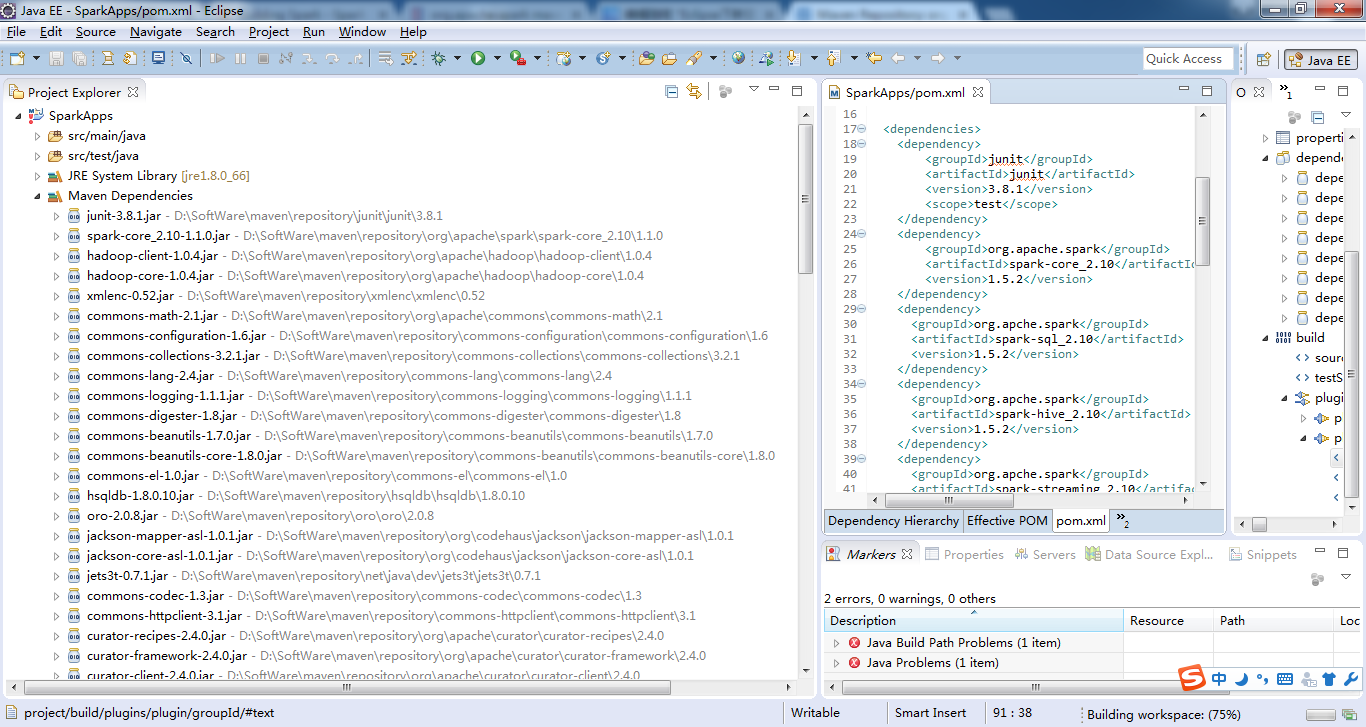1366x727 pixels.
Task: Click the Resume debug icon
Action: (216, 59)
